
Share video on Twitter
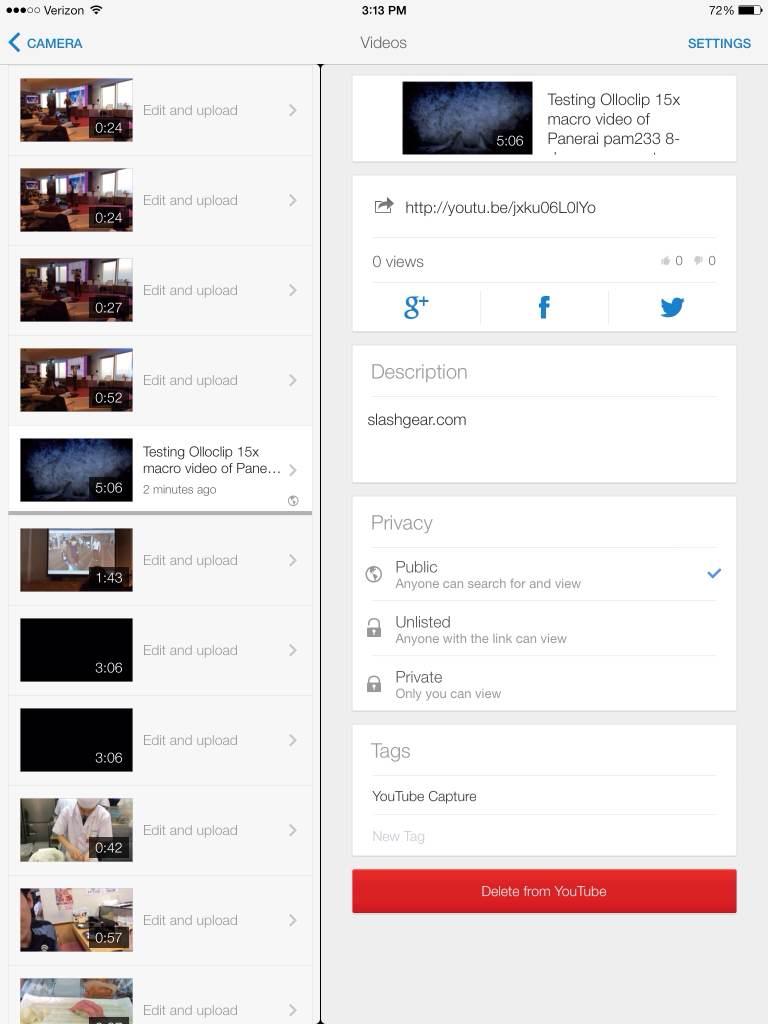(x=672, y=308)
